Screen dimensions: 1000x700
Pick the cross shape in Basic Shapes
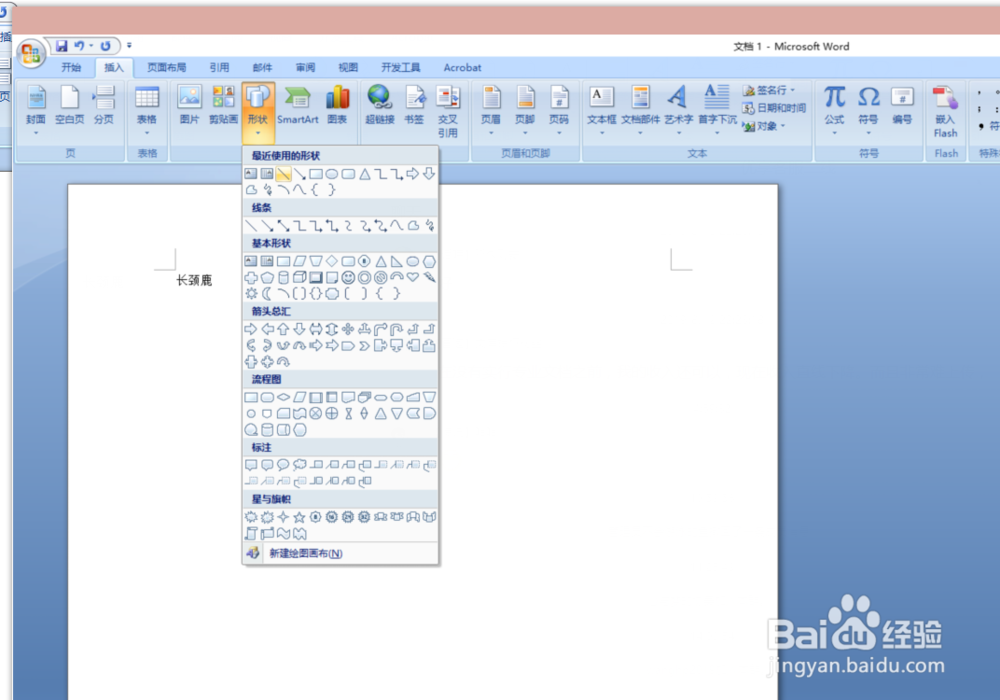pyautogui.click(x=251, y=277)
